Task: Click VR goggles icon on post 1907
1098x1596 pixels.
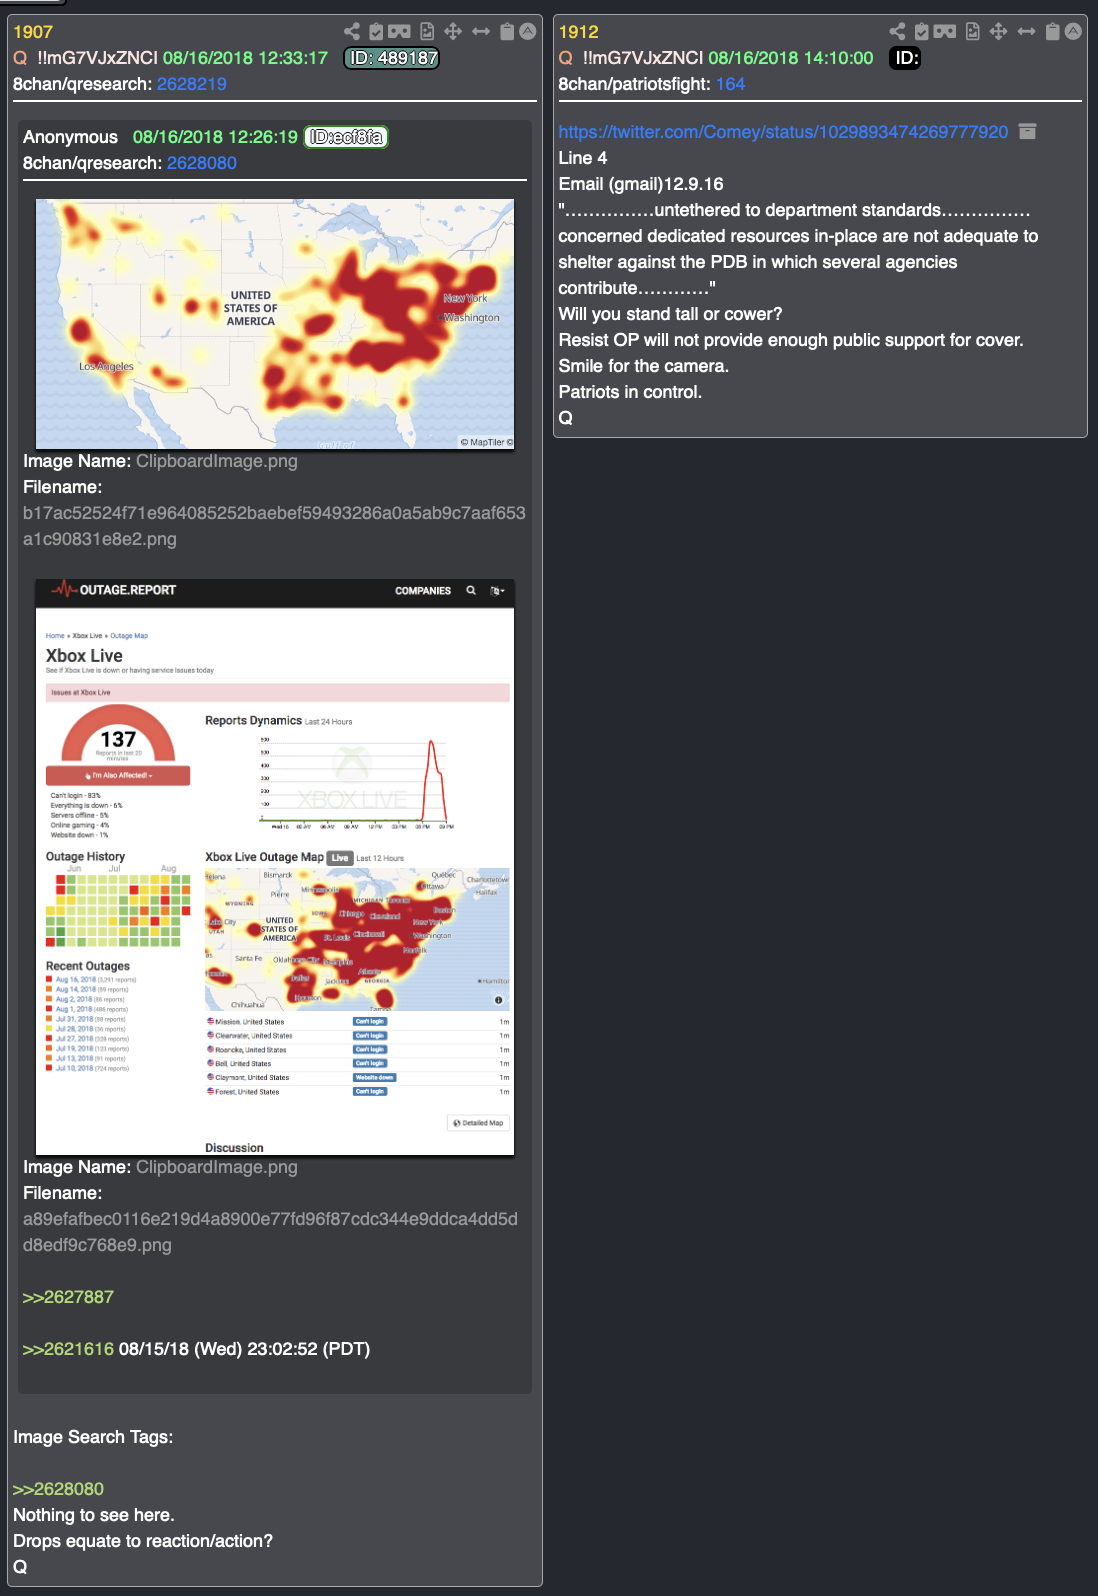Action: tap(399, 32)
